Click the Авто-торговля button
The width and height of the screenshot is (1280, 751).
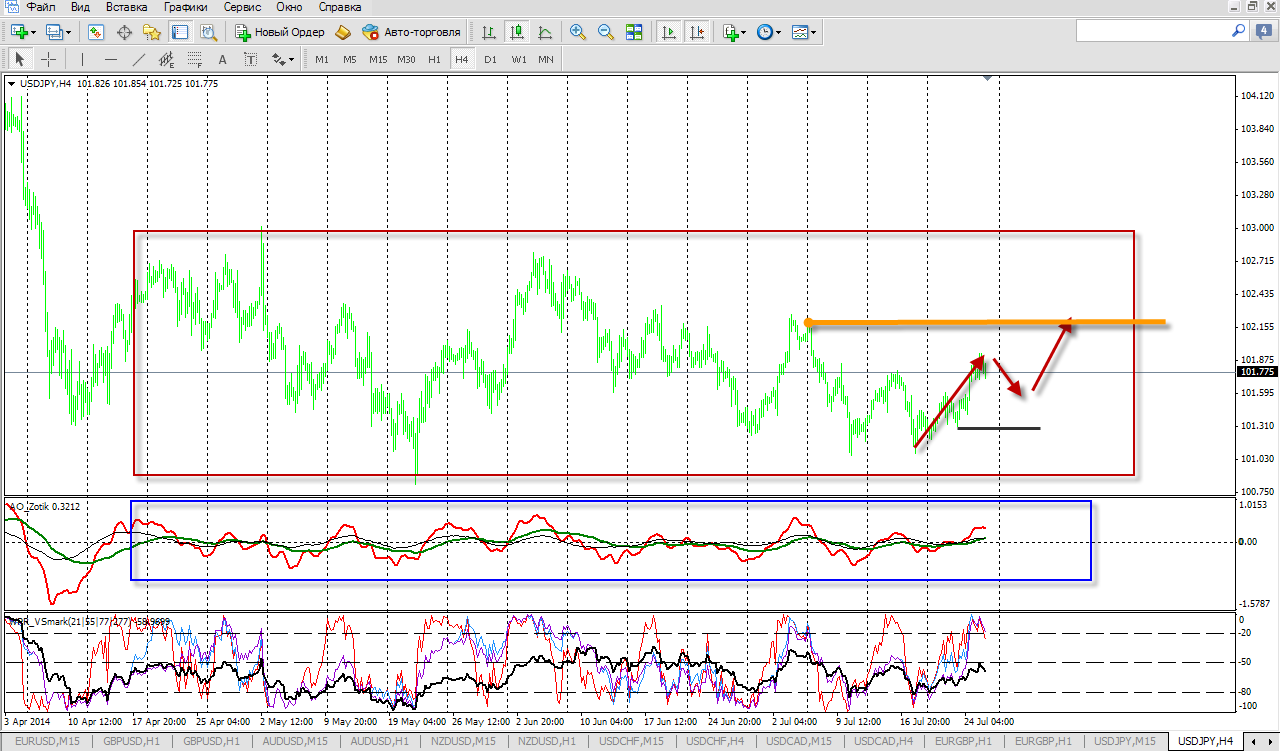pos(412,32)
